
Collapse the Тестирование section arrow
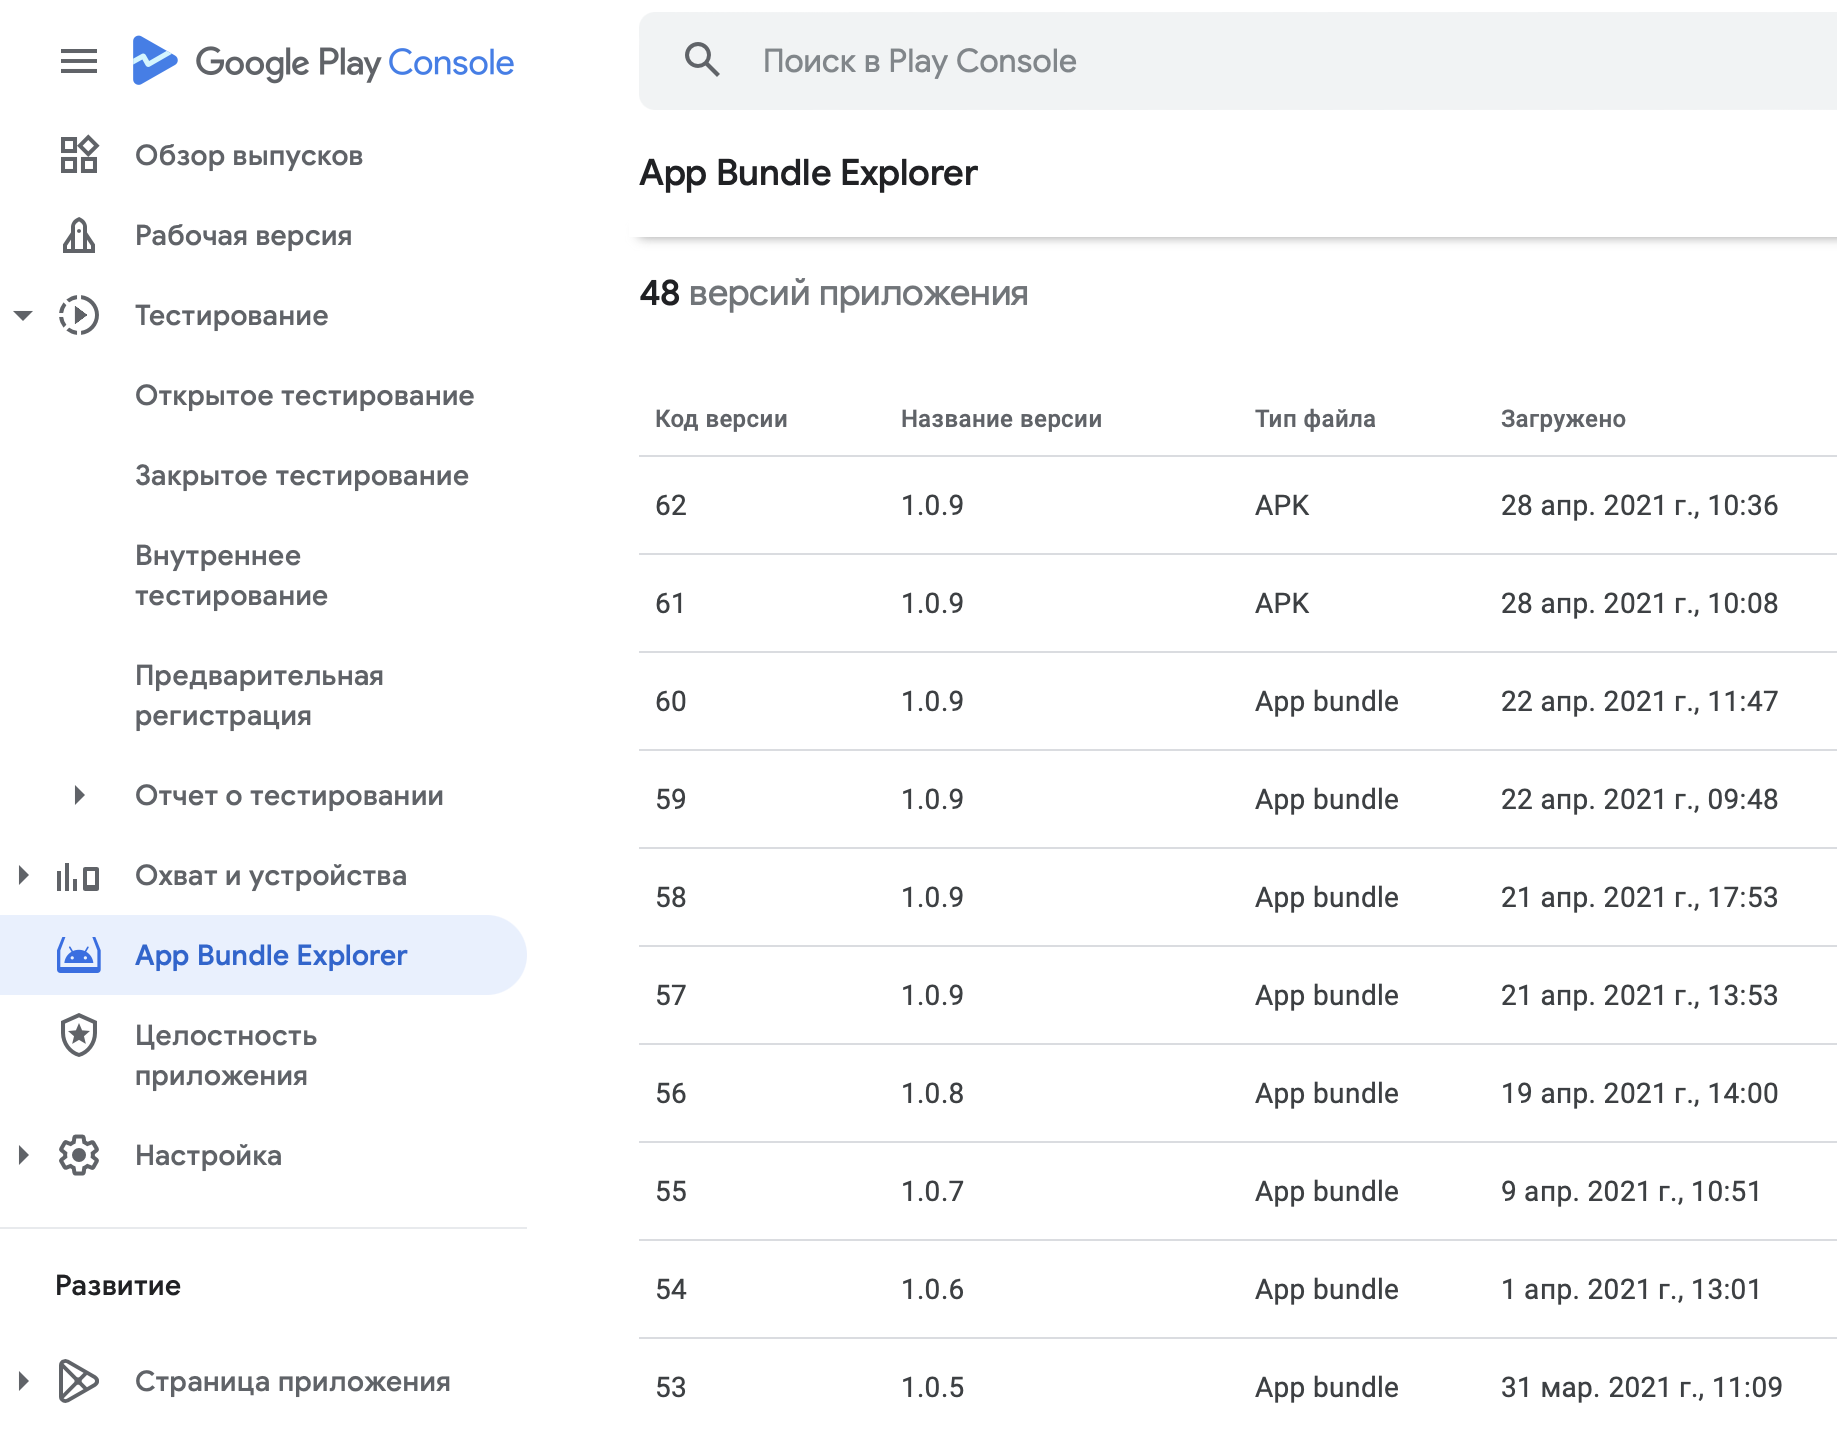[x=23, y=315]
